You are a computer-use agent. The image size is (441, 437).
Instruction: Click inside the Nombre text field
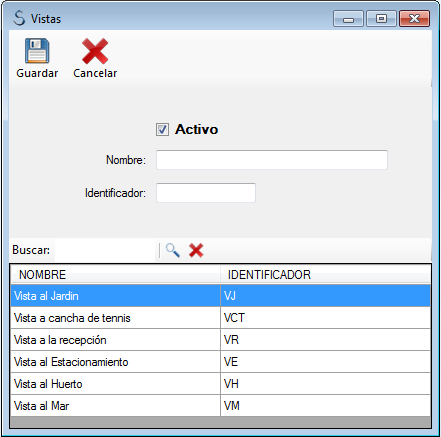(272, 160)
